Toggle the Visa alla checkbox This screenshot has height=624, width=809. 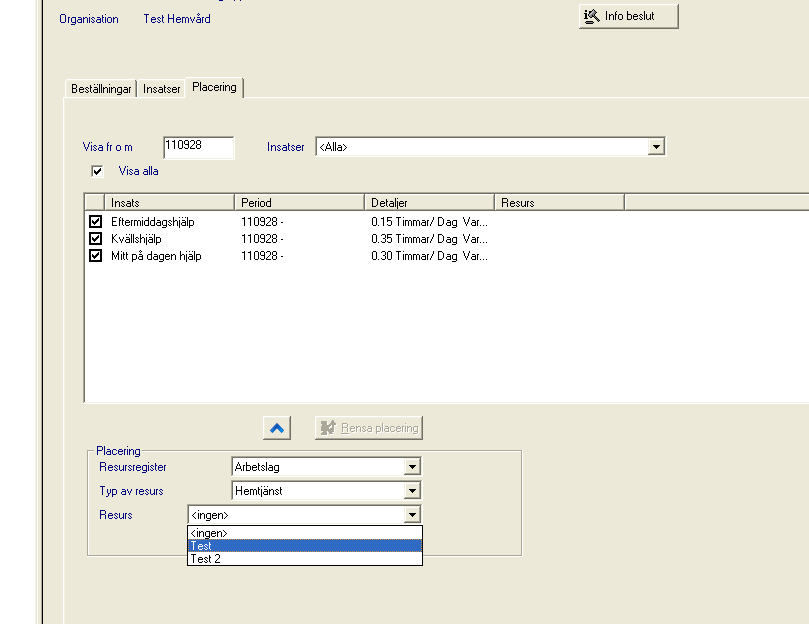pos(97,171)
